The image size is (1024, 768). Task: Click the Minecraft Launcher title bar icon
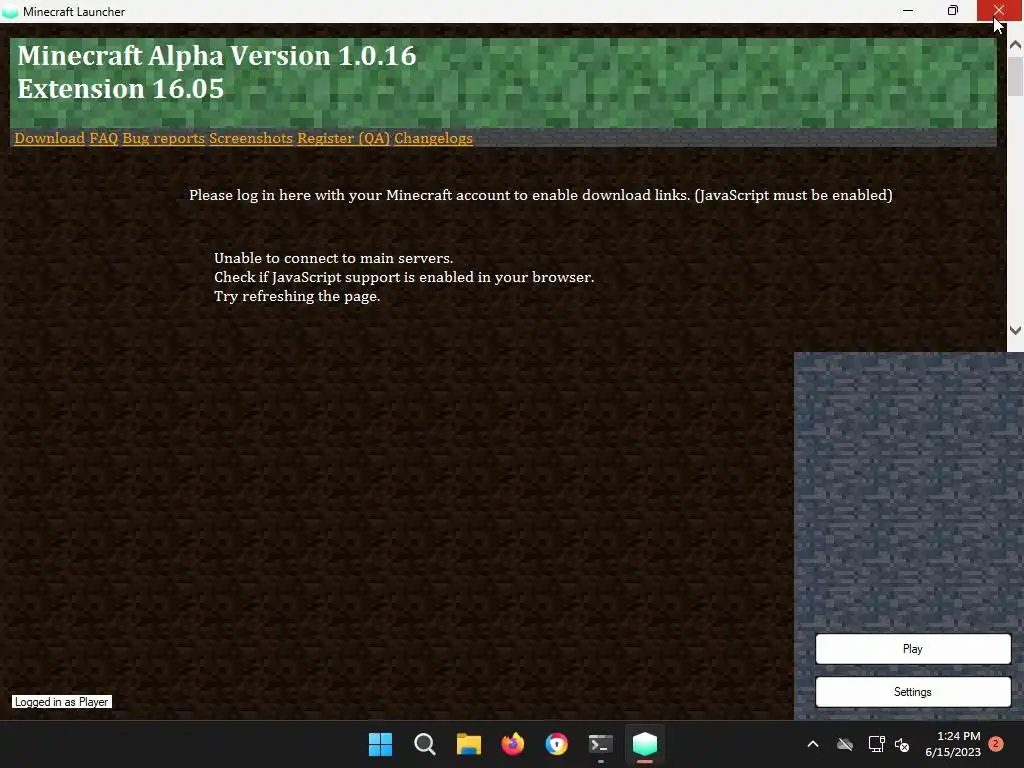point(10,12)
